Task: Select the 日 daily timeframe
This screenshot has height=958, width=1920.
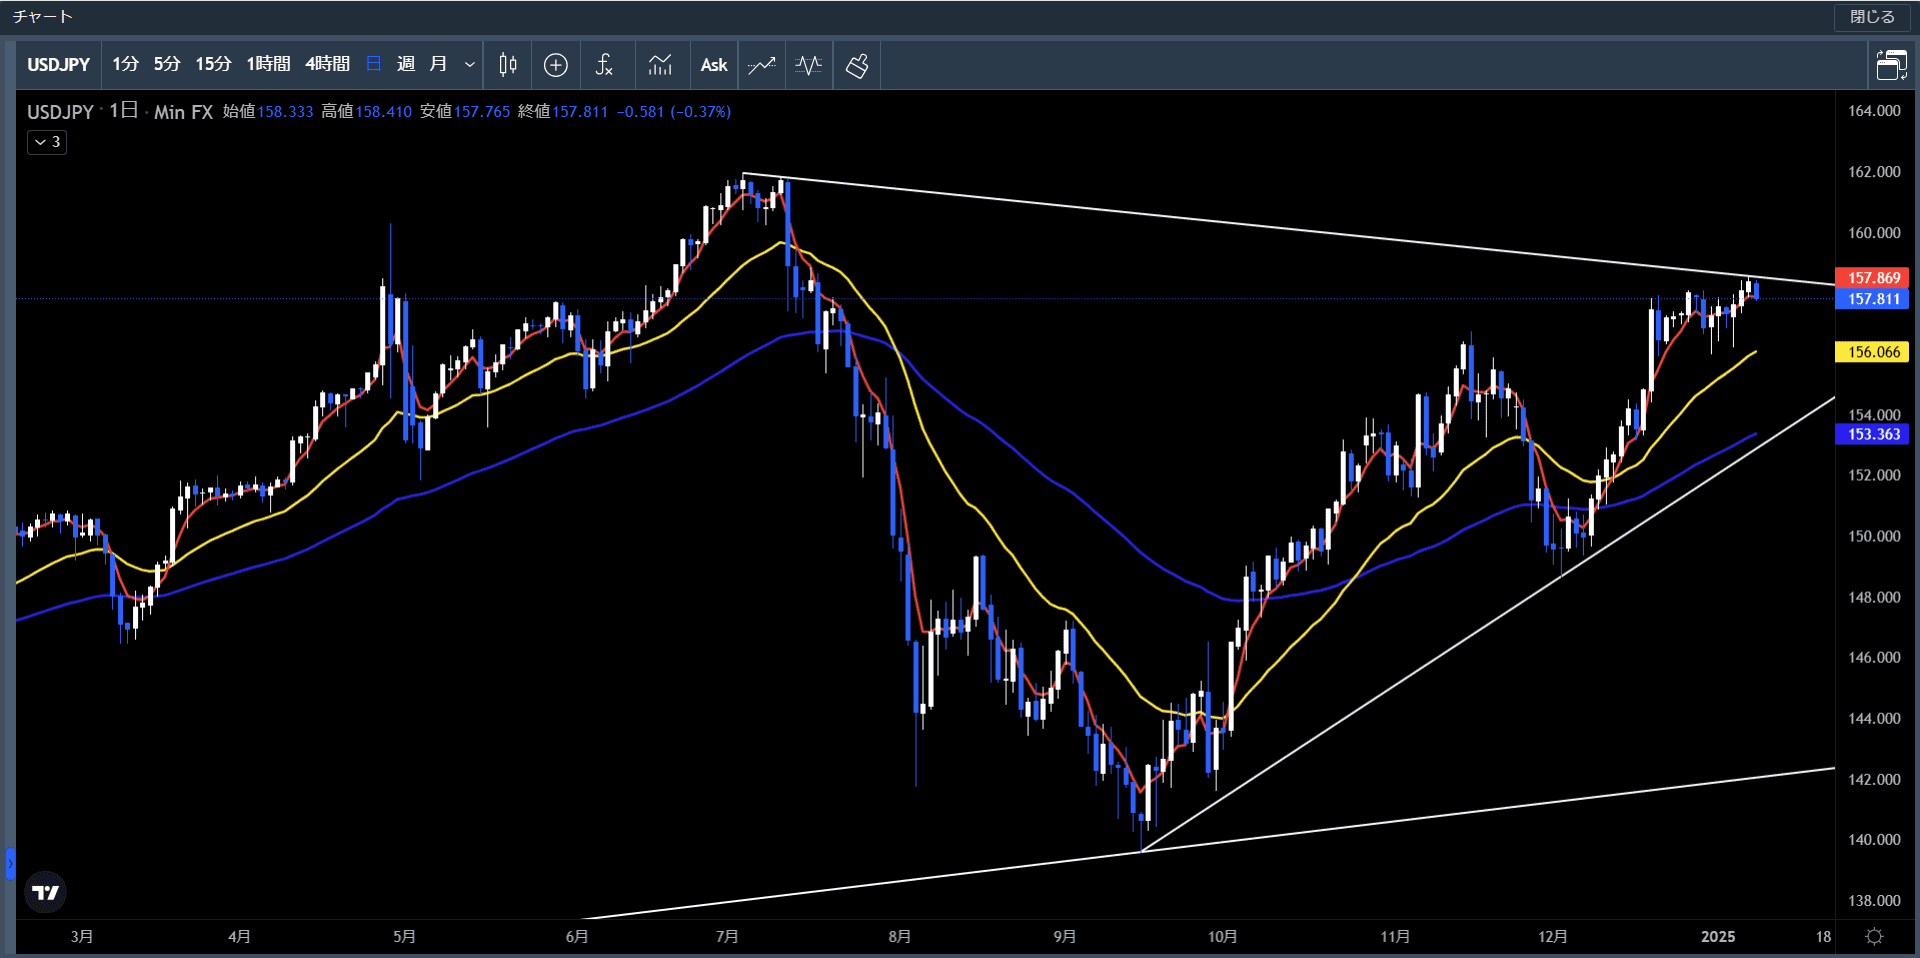Action: pyautogui.click(x=374, y=64)
